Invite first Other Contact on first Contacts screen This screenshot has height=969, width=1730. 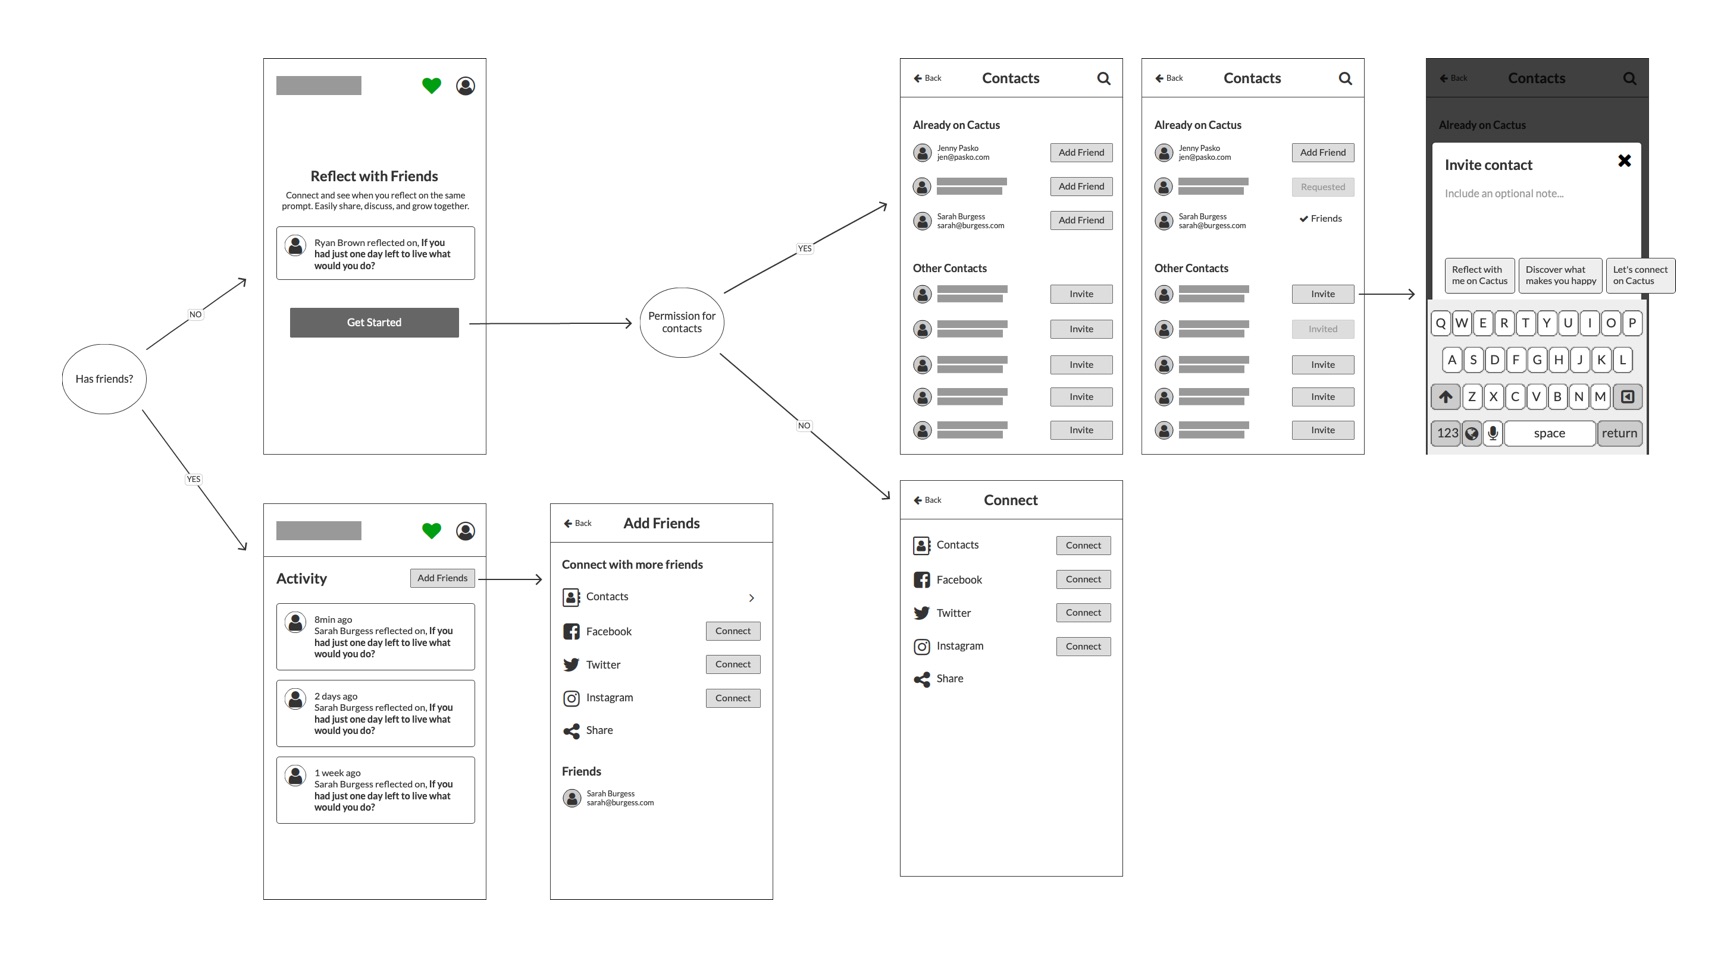1081,294
